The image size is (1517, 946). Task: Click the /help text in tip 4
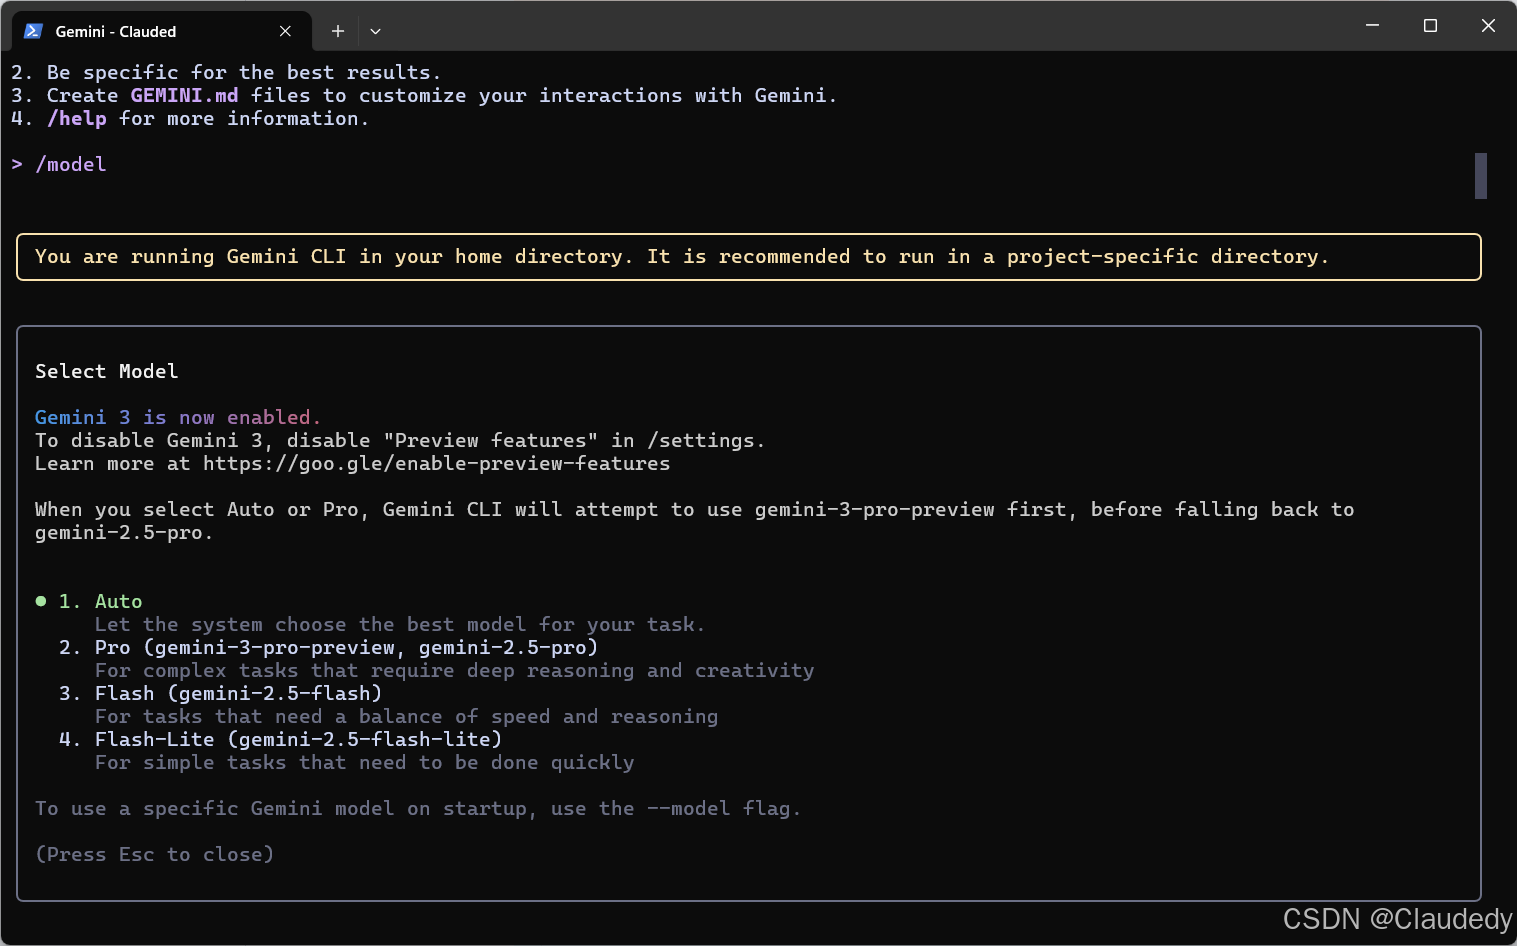(x=77, y=118)
